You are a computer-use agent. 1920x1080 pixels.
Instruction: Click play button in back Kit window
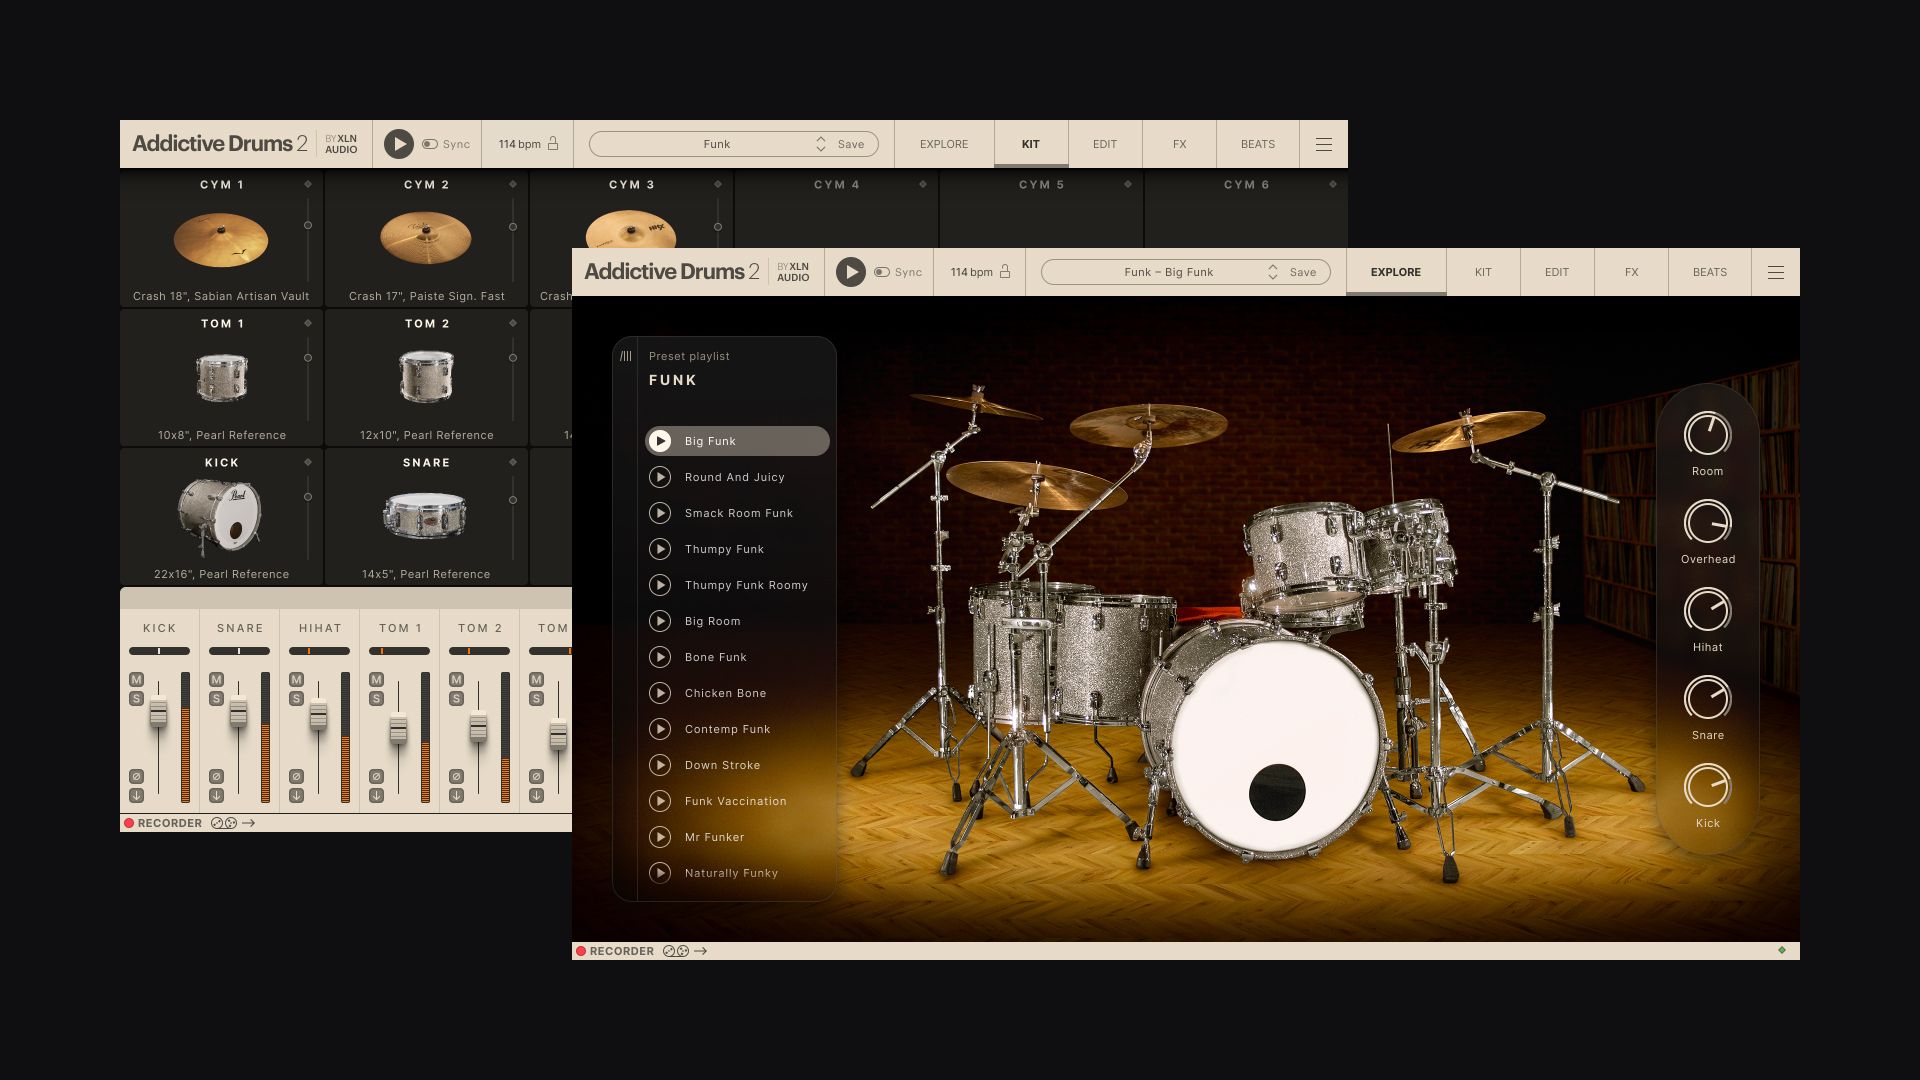click(398, 144)
